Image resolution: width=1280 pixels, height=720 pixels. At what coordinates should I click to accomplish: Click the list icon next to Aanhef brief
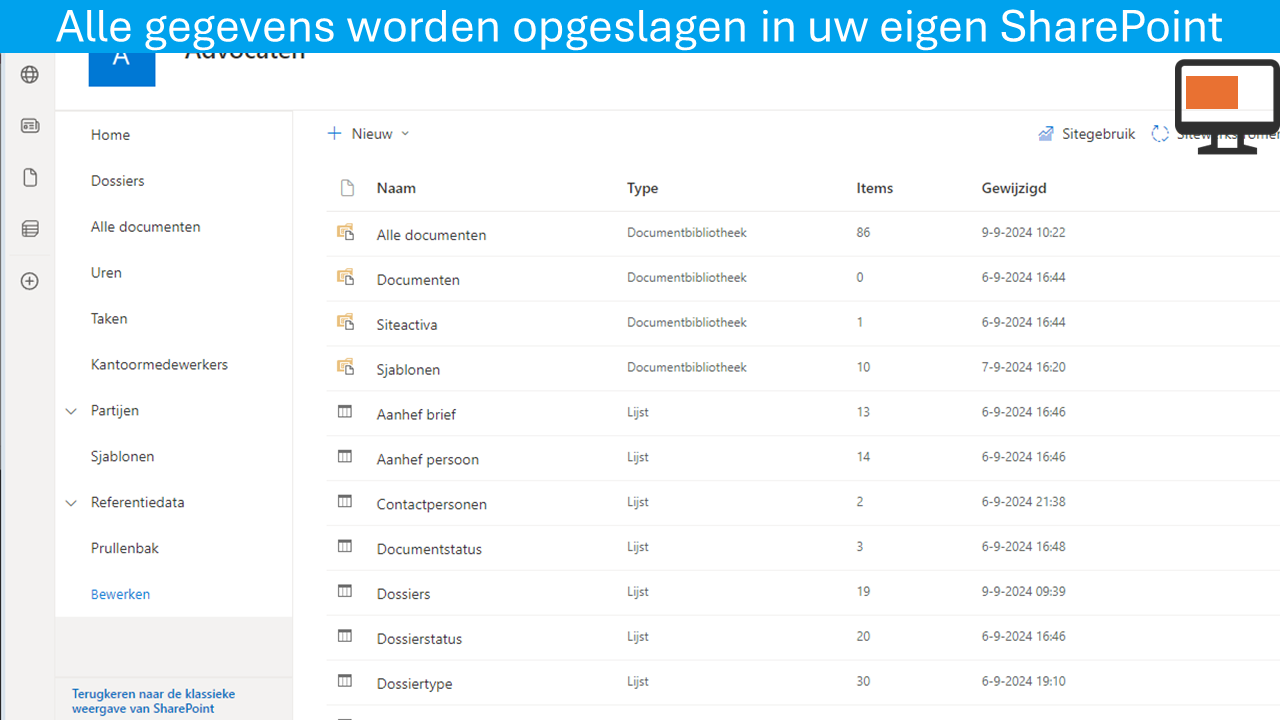coord(345,412)
